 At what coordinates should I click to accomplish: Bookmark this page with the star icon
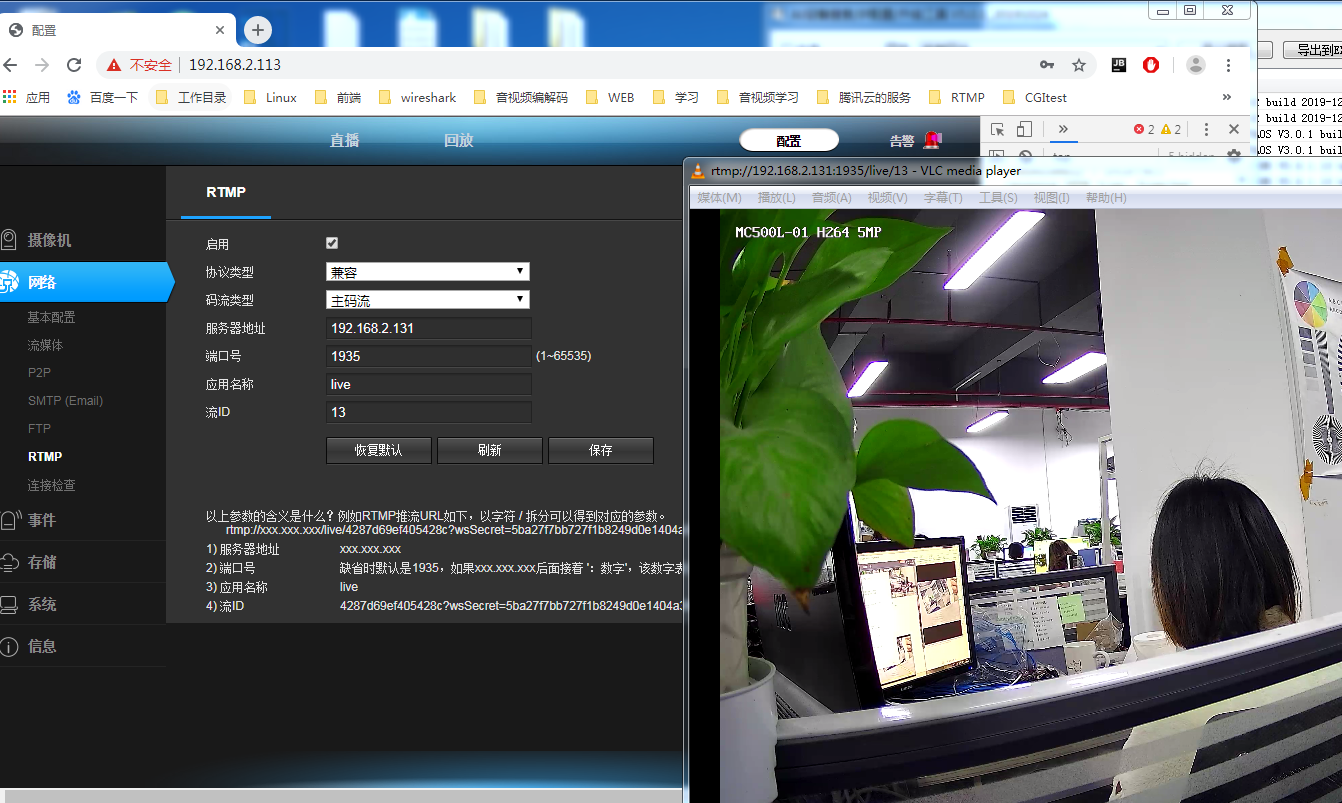(1079, 65)
